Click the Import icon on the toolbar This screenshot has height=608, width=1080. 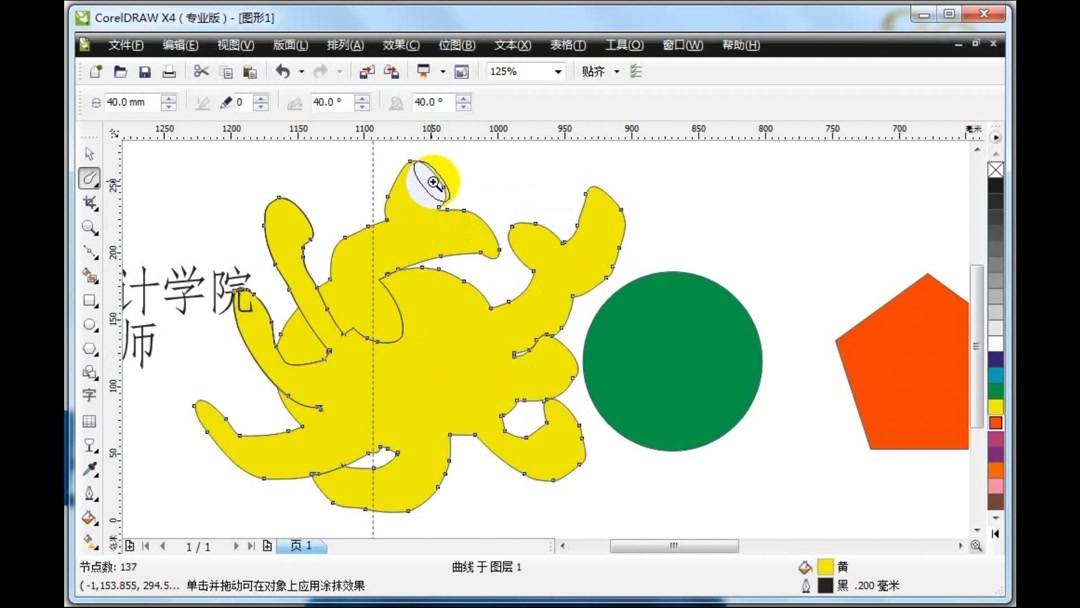(366, 71)
